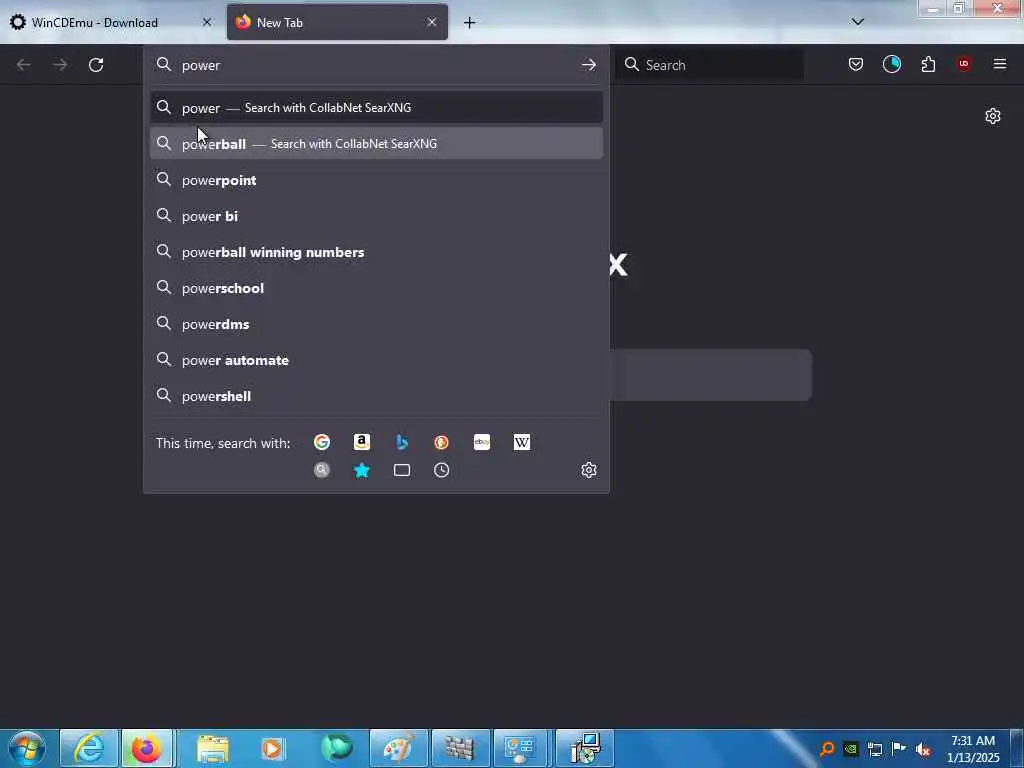Click the toolbar Search box
The width and height of the screenshot is (1024, 768).
(x=710, y=65)
